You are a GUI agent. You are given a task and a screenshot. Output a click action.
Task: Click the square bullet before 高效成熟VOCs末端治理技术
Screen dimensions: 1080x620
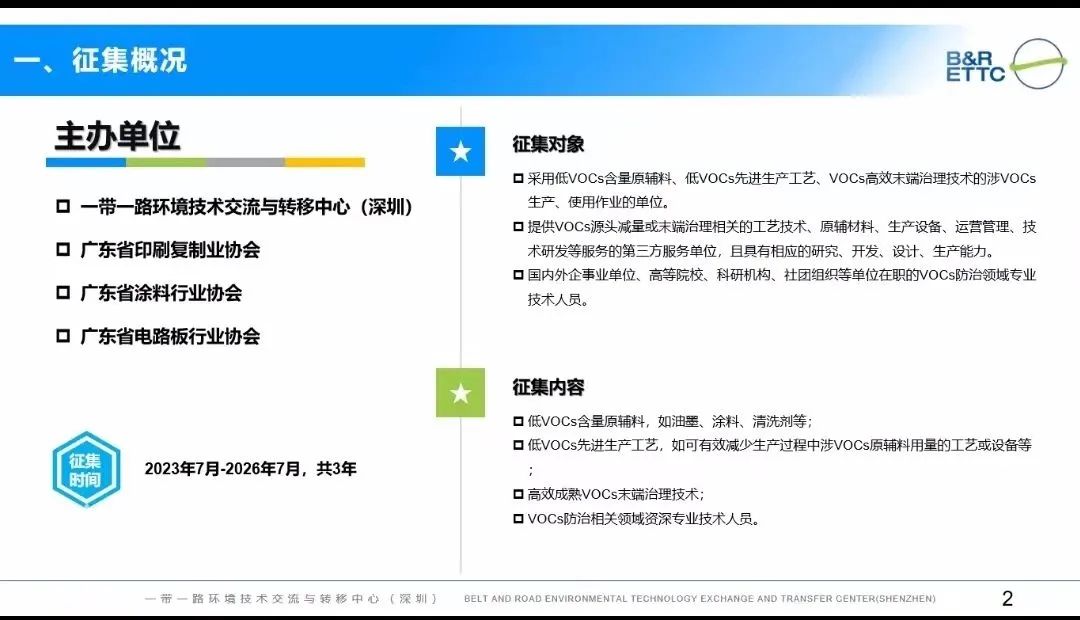[518, 494]
